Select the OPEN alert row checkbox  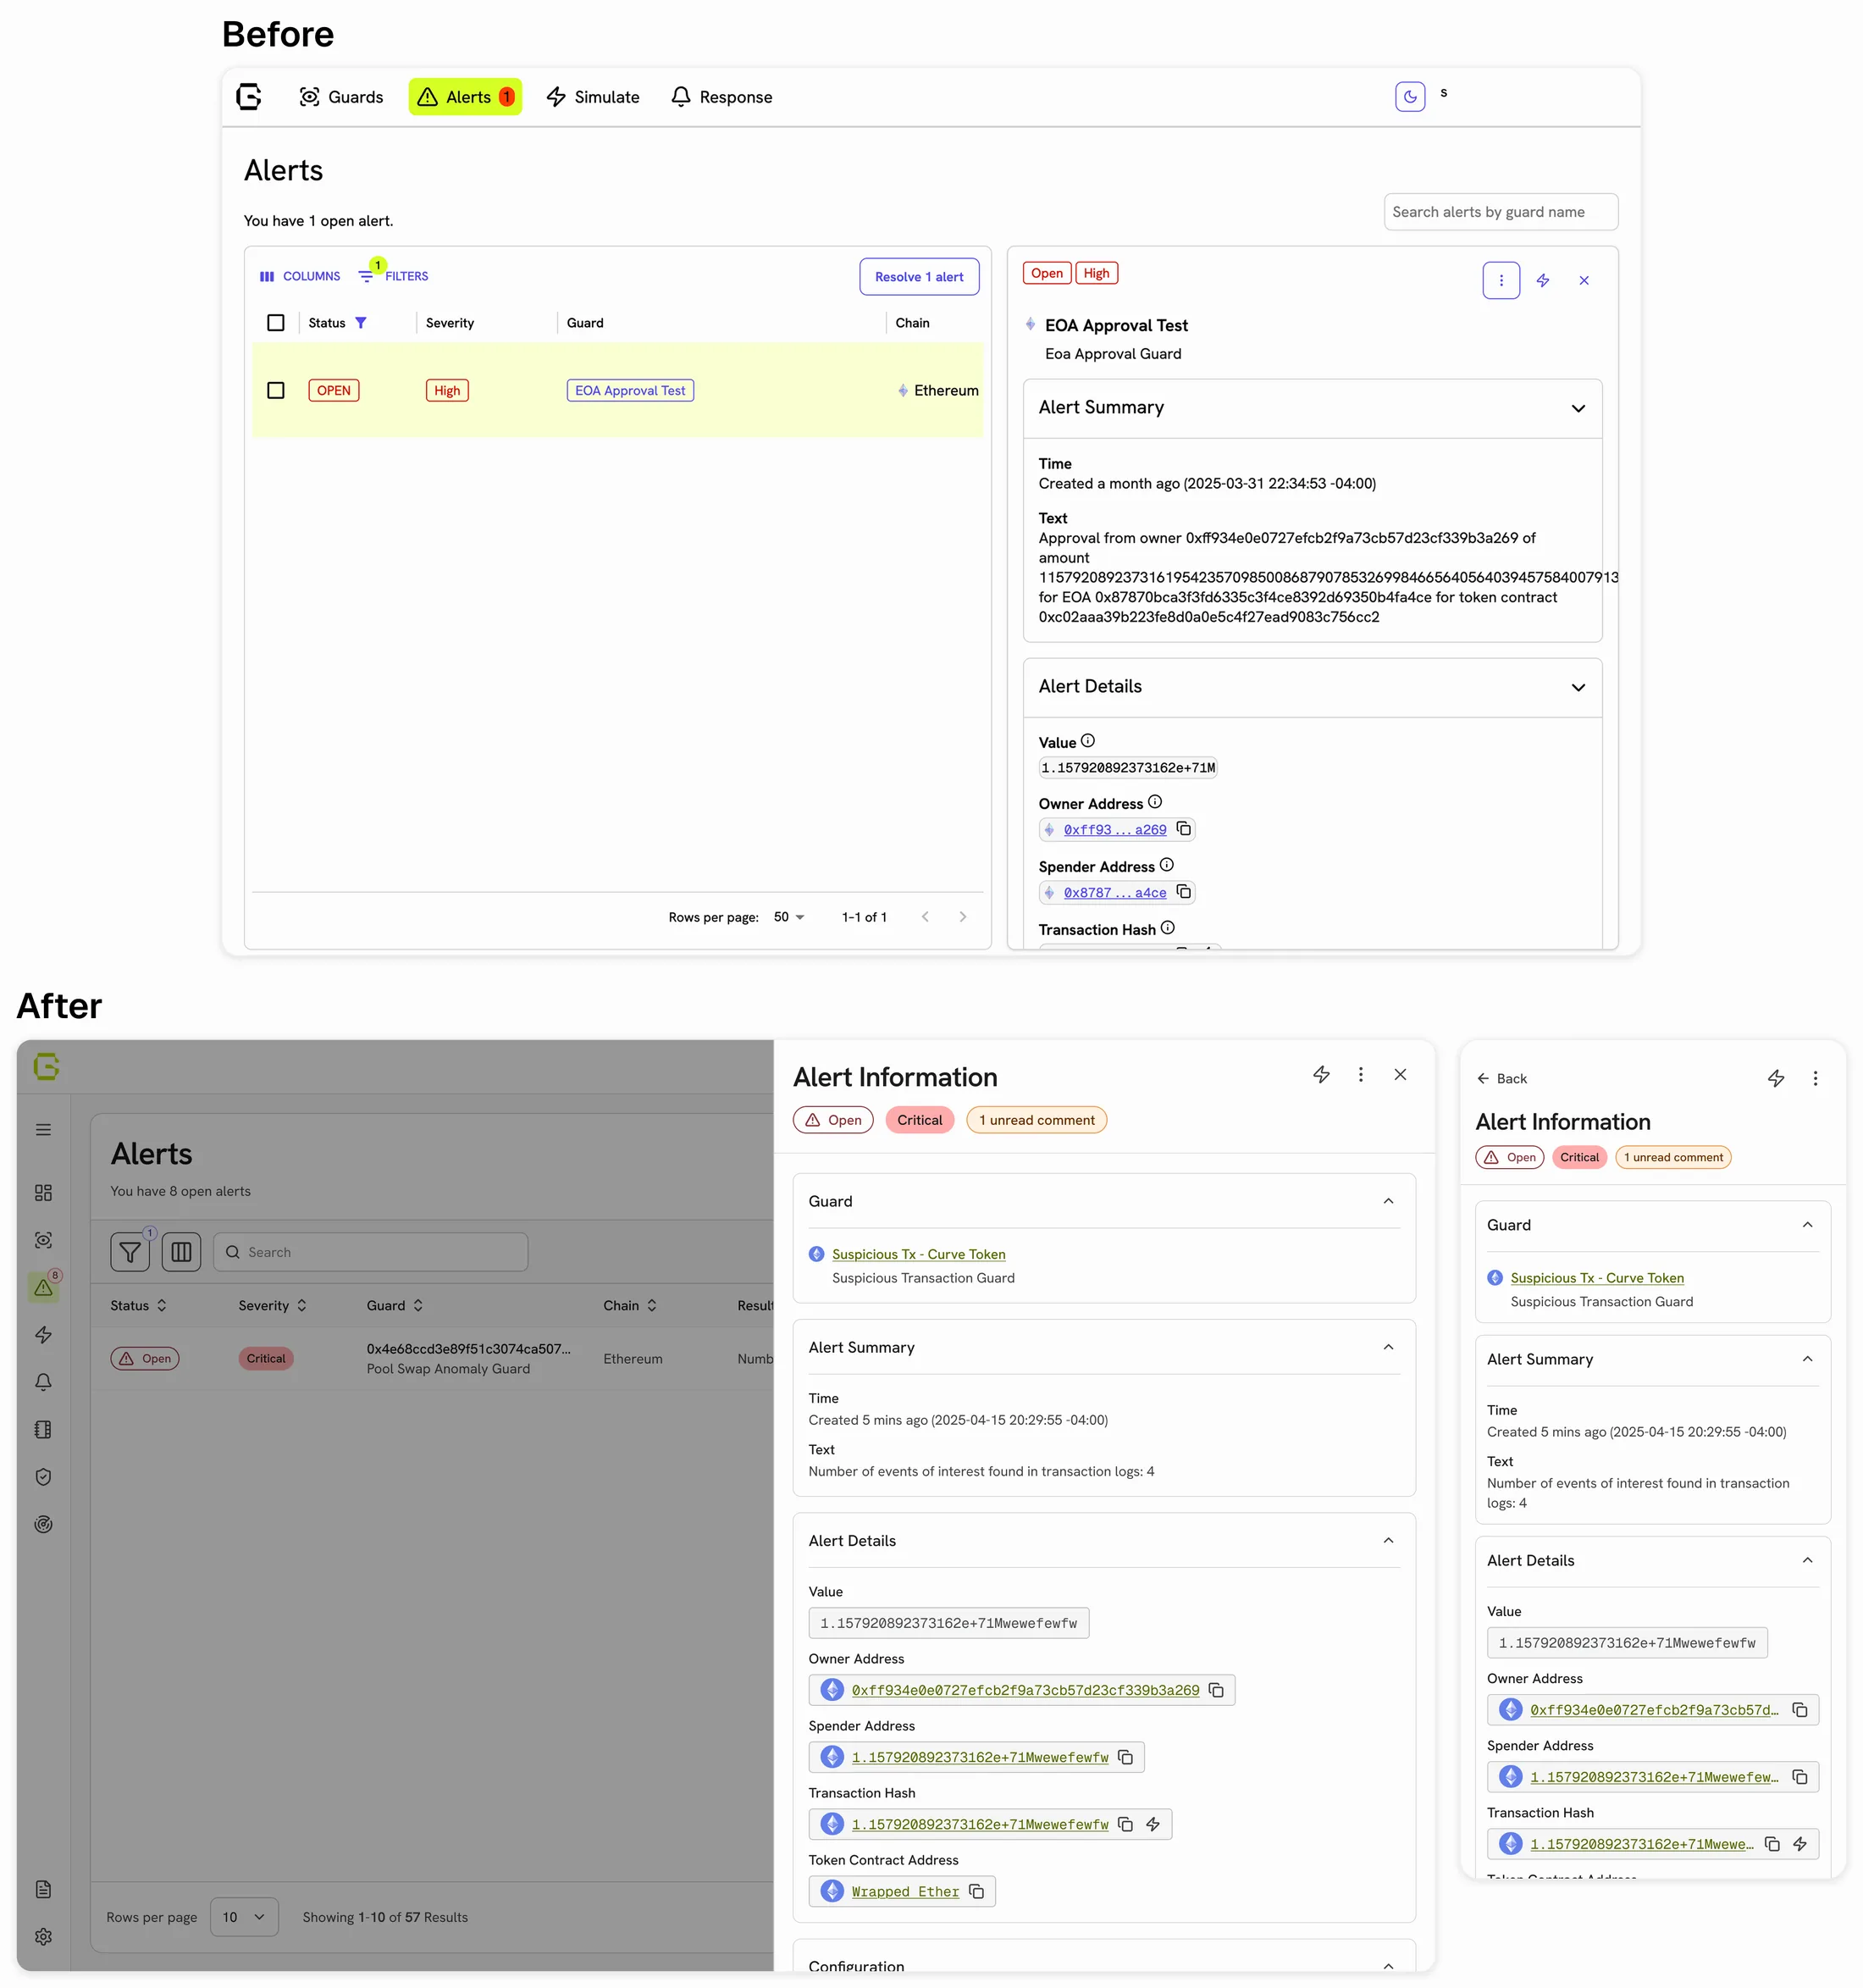pos(276,390)
